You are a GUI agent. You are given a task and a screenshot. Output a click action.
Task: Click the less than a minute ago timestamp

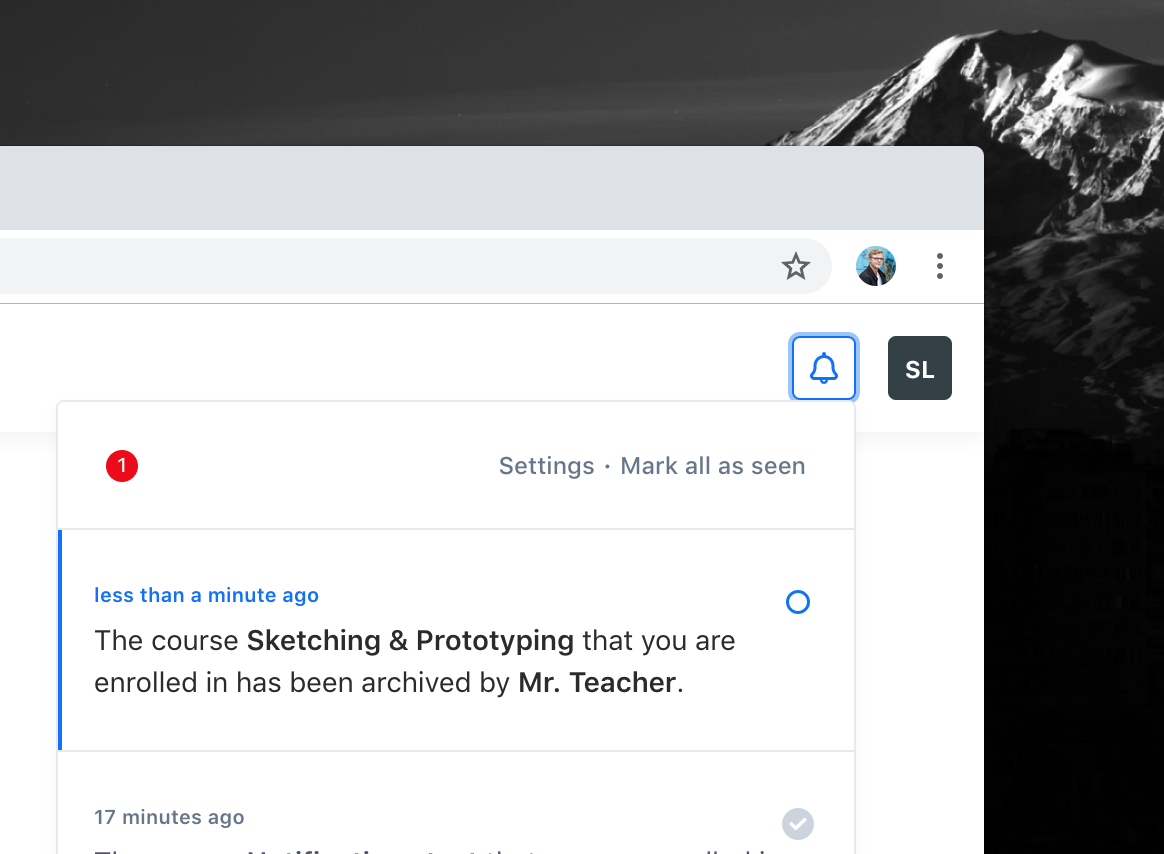pos(206,595)
